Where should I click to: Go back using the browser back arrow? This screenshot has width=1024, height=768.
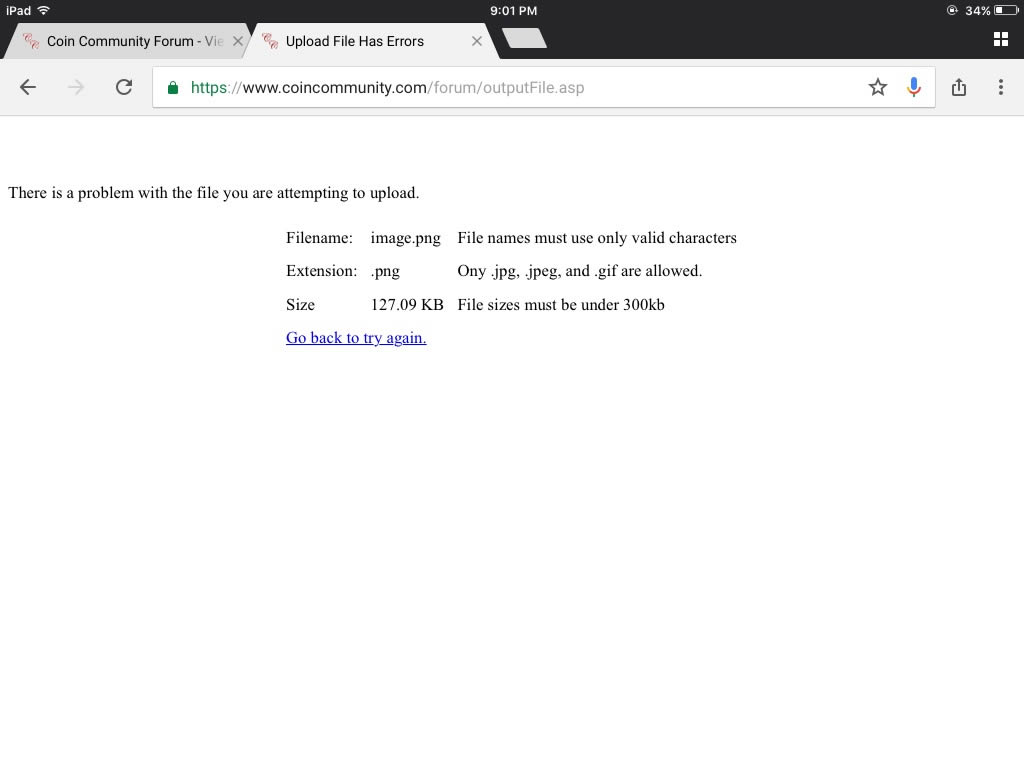tap(27, 87)
